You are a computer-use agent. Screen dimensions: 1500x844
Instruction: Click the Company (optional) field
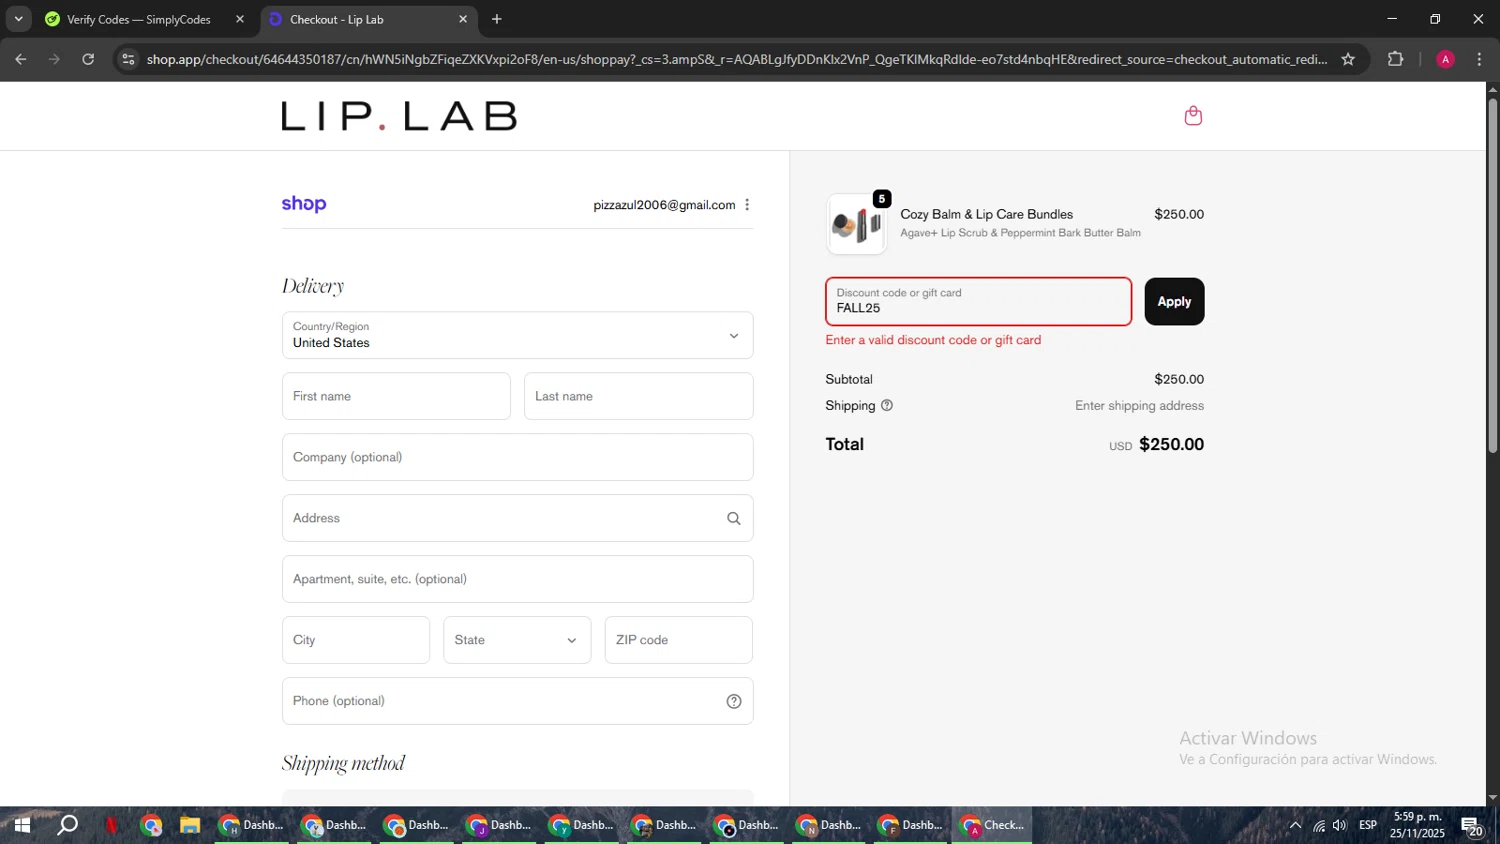point(517,457)
